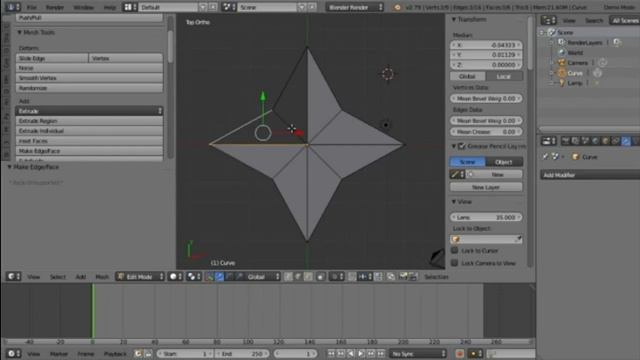Click the Make Edge/Face button

pos(89,151)
